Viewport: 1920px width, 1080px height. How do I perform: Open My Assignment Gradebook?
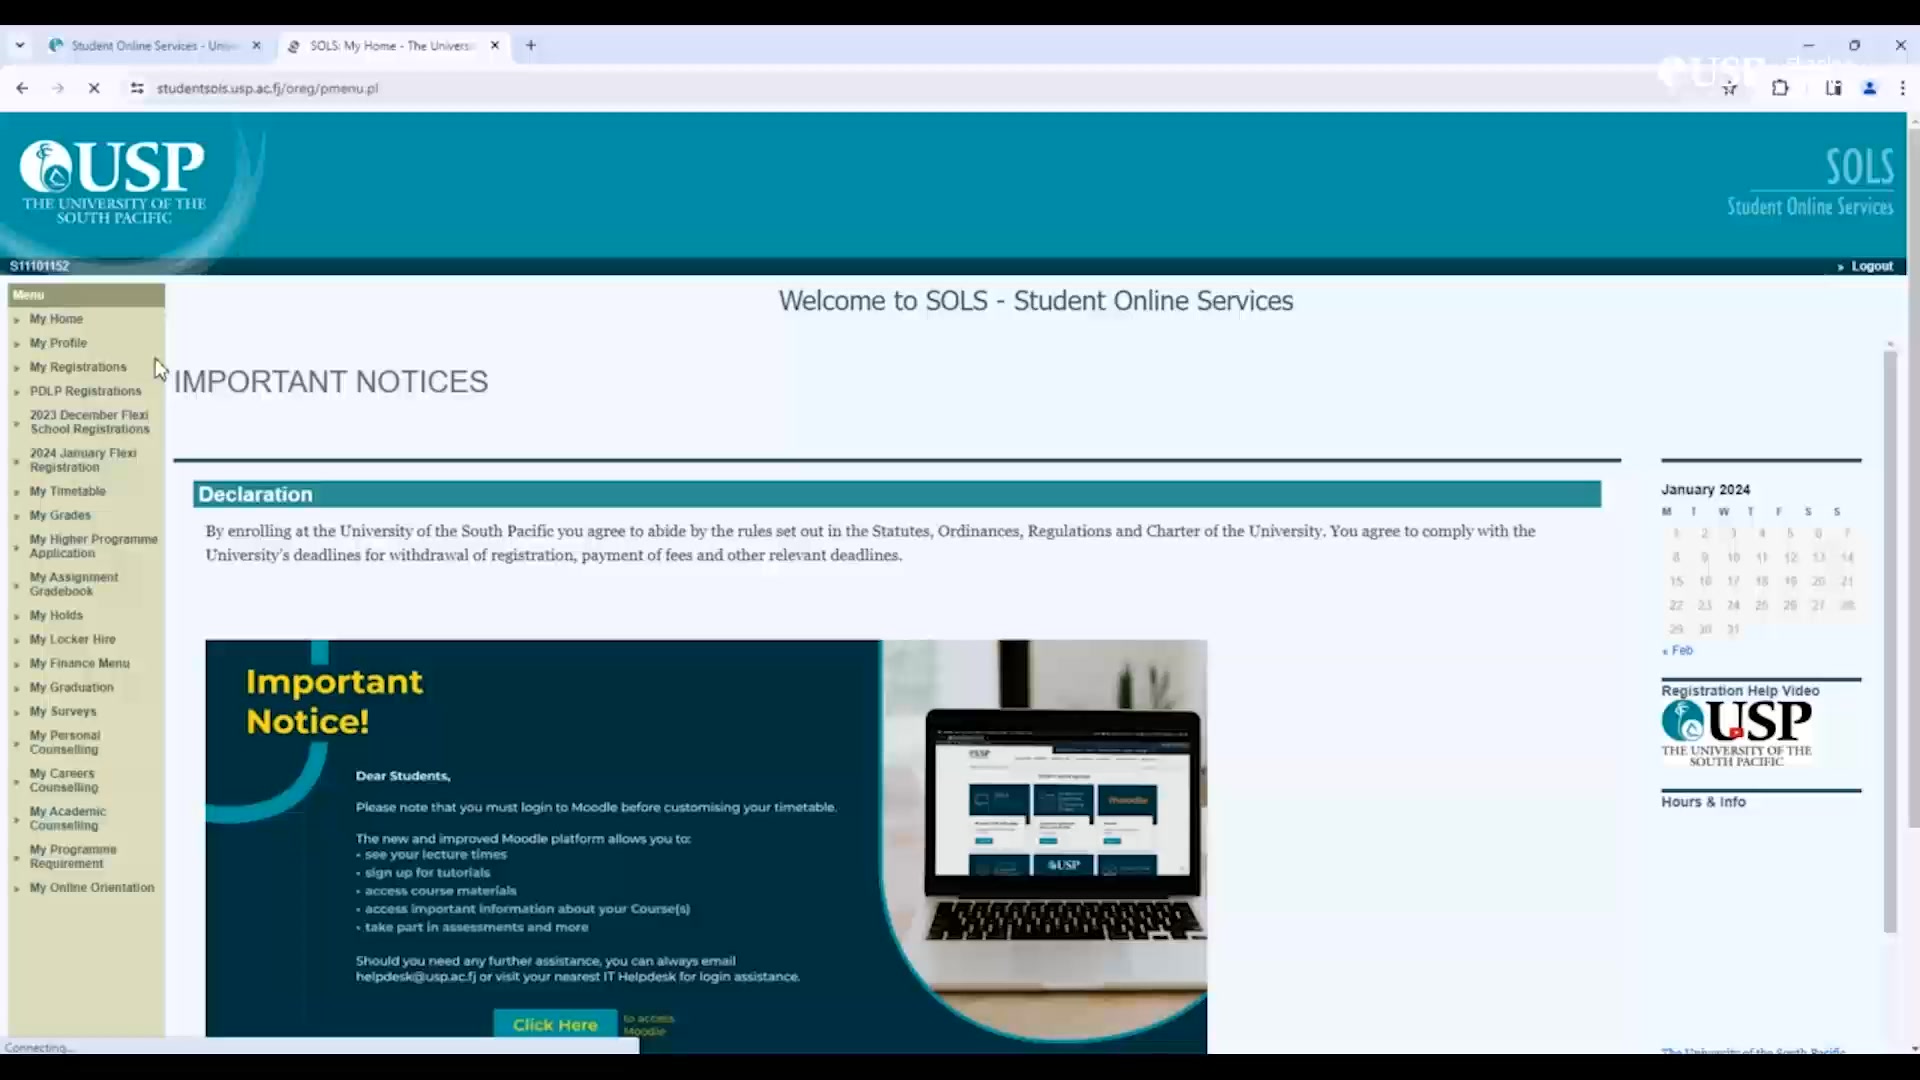coord(74,584)
